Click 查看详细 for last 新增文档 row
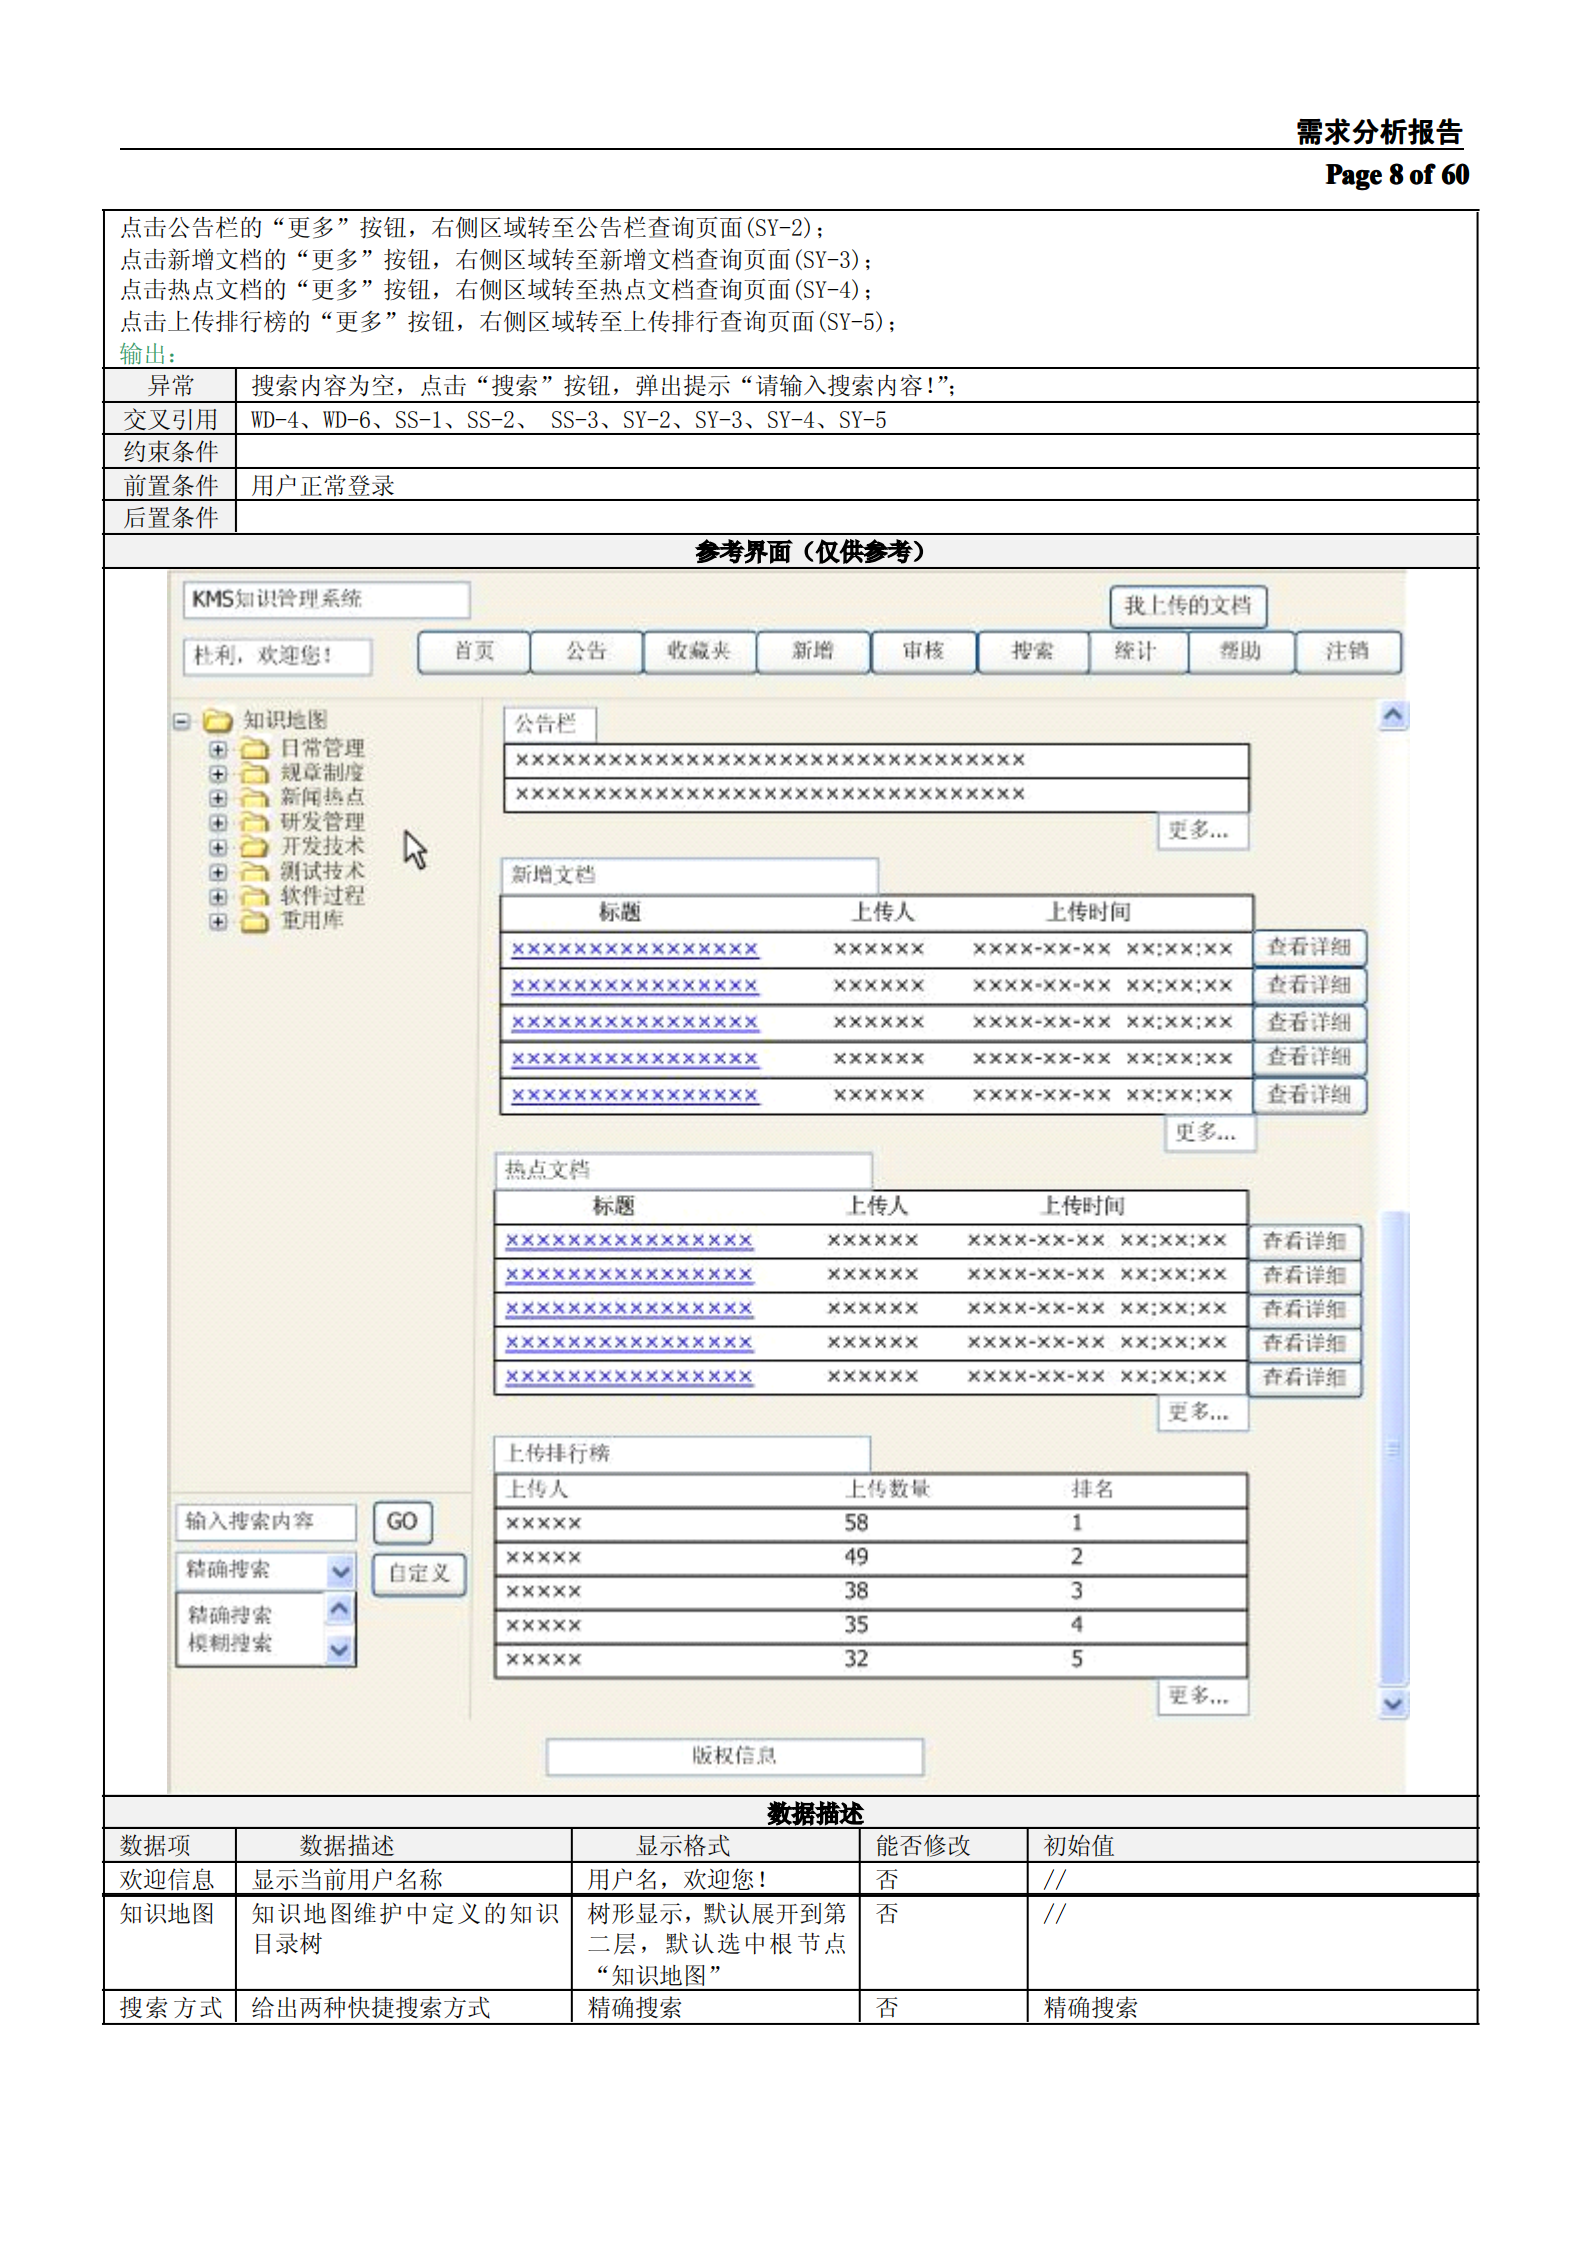Screen dimensions: 1587x2245 point(1309,1095)
